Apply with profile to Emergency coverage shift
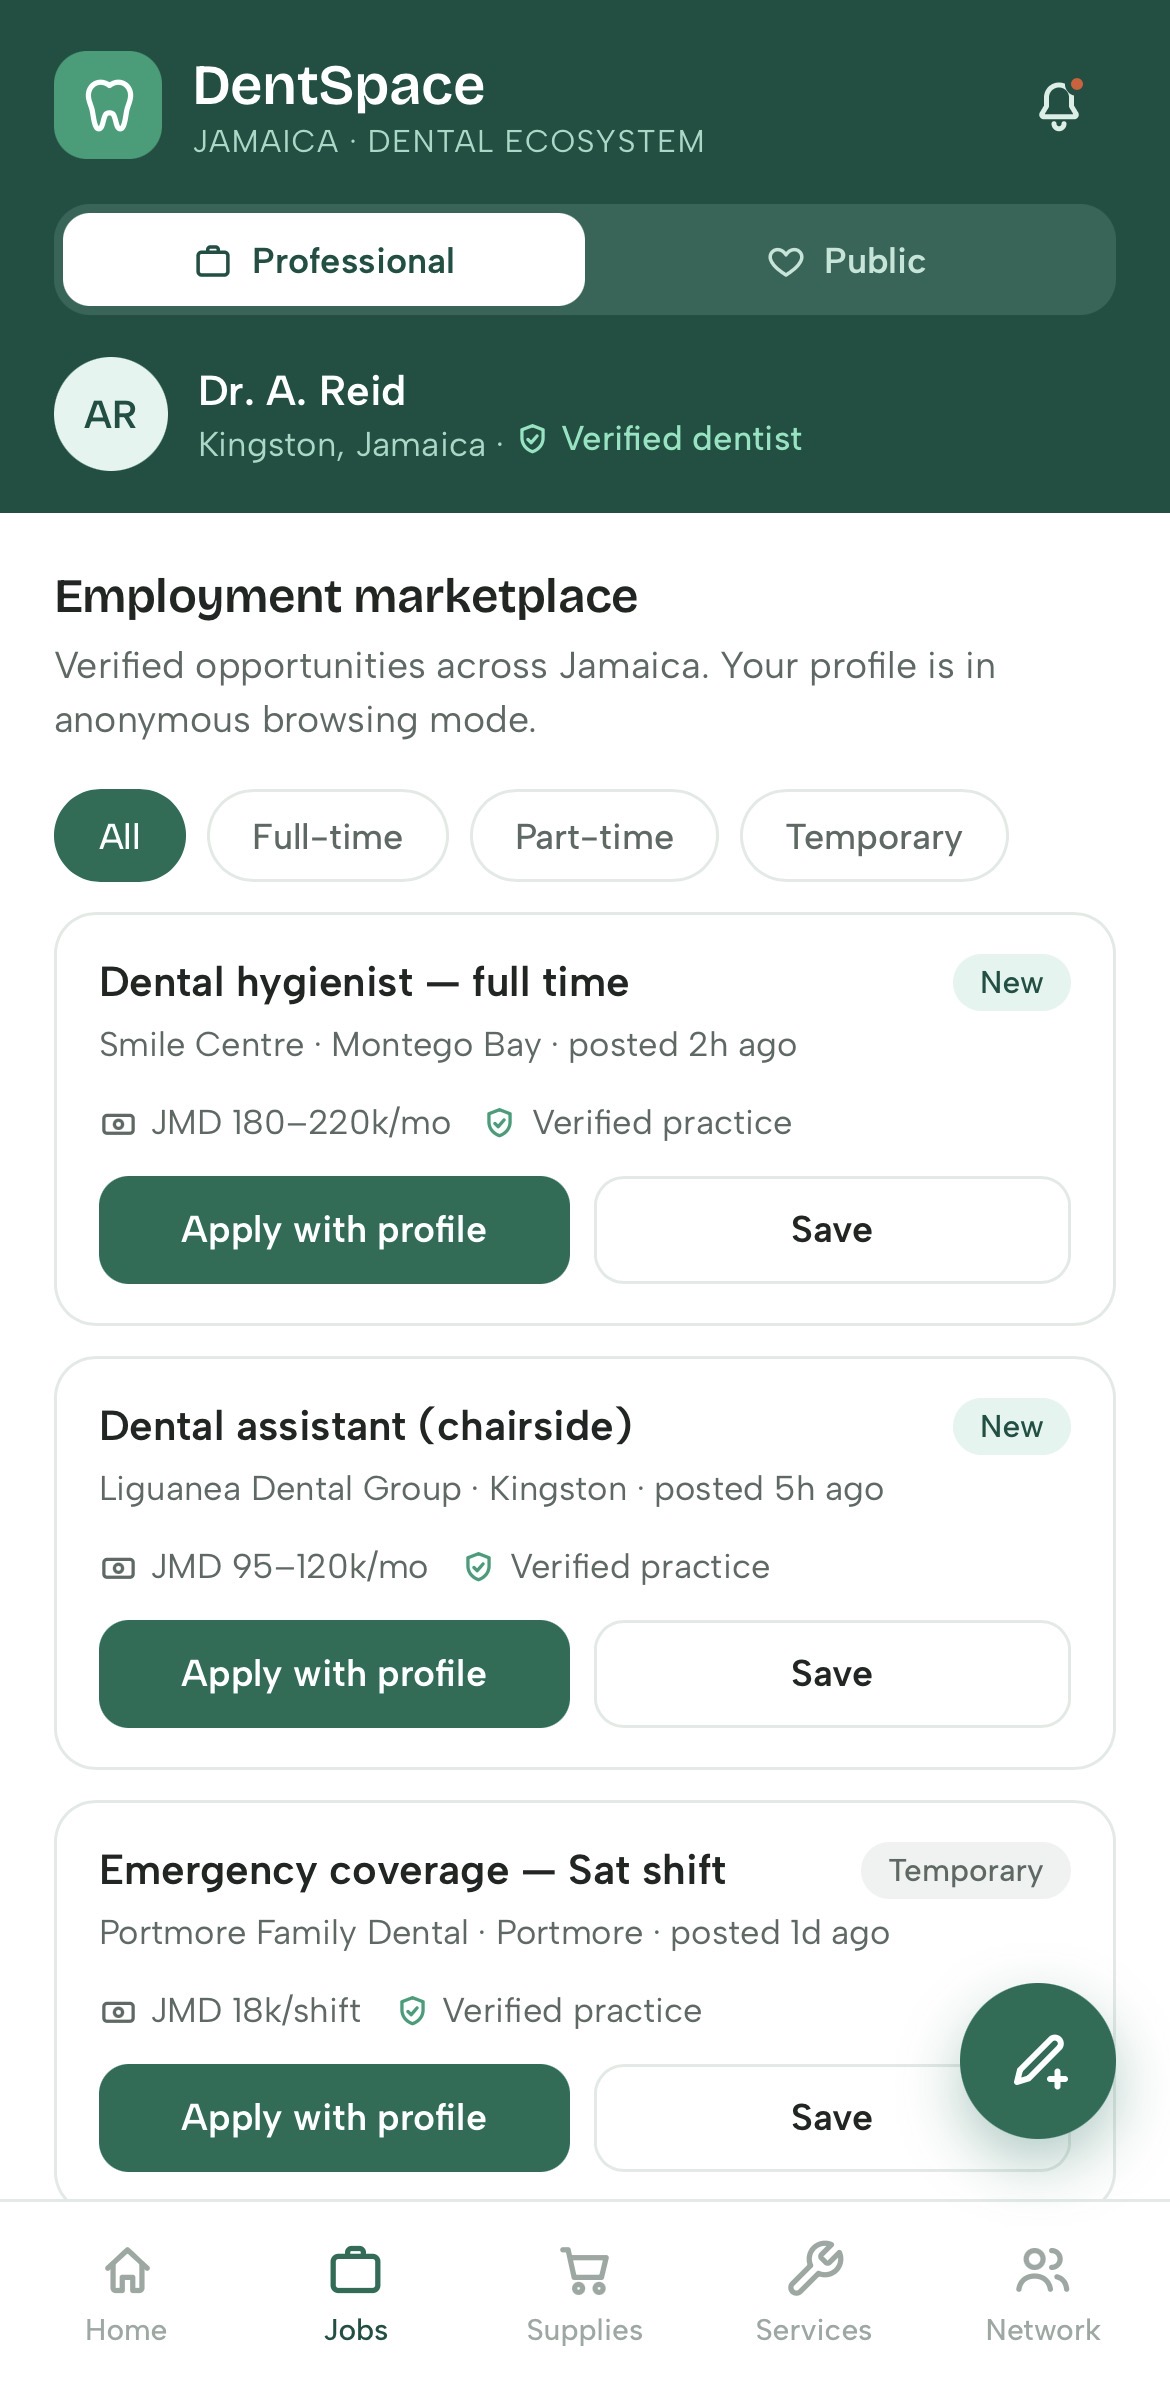 click(334, 2118)
